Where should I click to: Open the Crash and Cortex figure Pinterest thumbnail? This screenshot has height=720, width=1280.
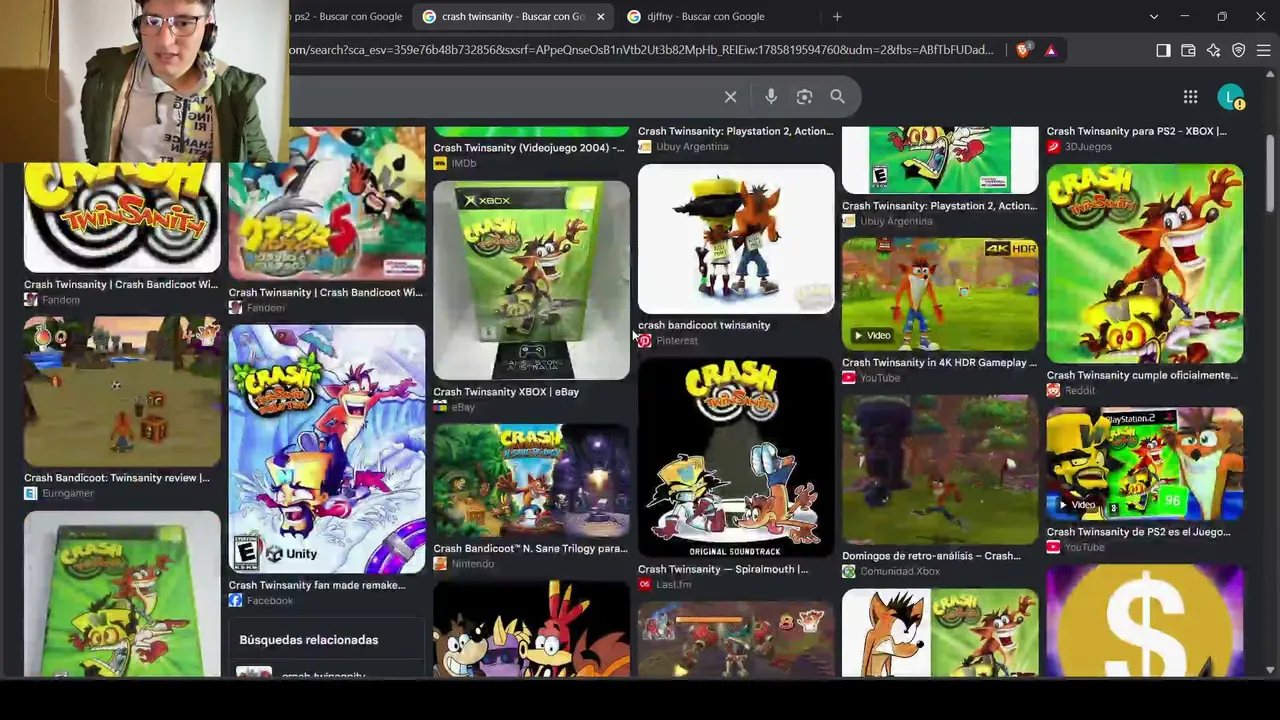tap(736, 239)
